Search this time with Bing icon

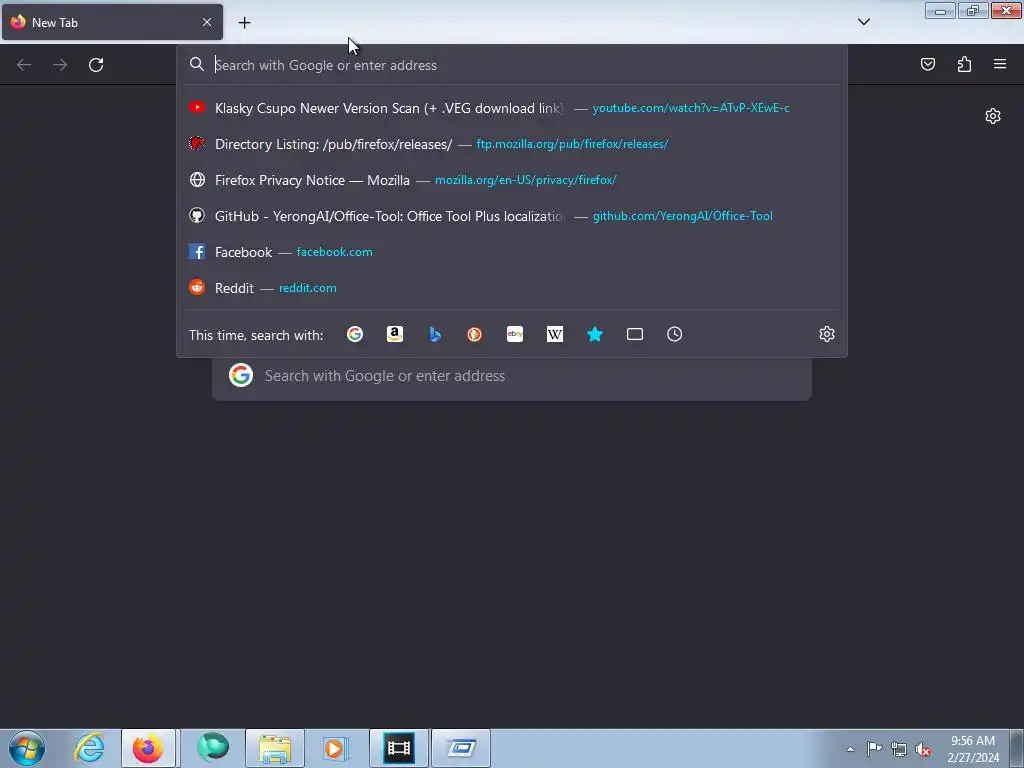pyautogui.click(x=435, y=334)
